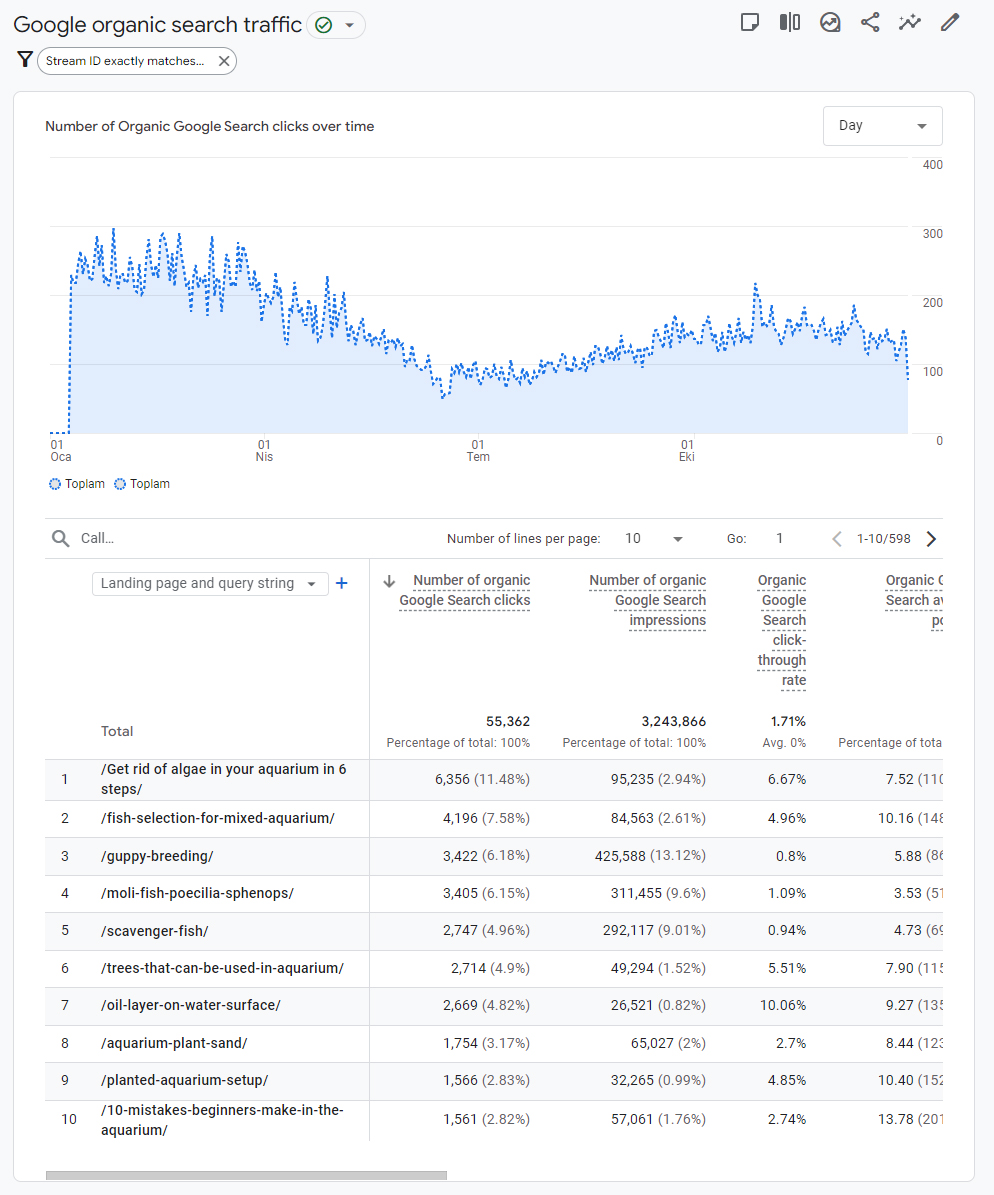
Task: Sort by Number of organic Google Search clicks
Action: (465, 591)
